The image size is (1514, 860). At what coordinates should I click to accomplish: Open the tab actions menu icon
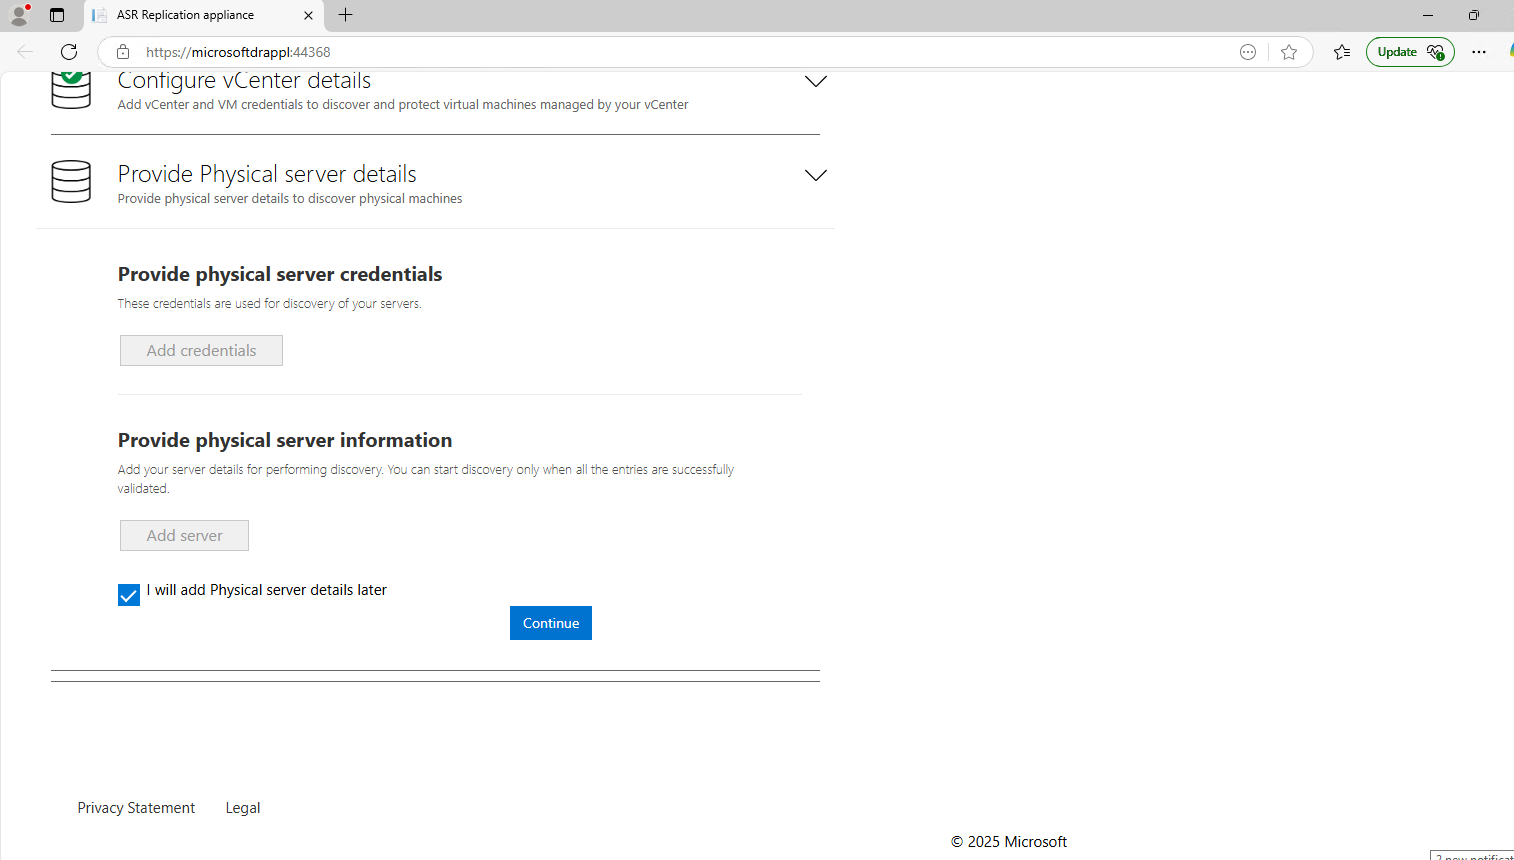coord(57,15)
